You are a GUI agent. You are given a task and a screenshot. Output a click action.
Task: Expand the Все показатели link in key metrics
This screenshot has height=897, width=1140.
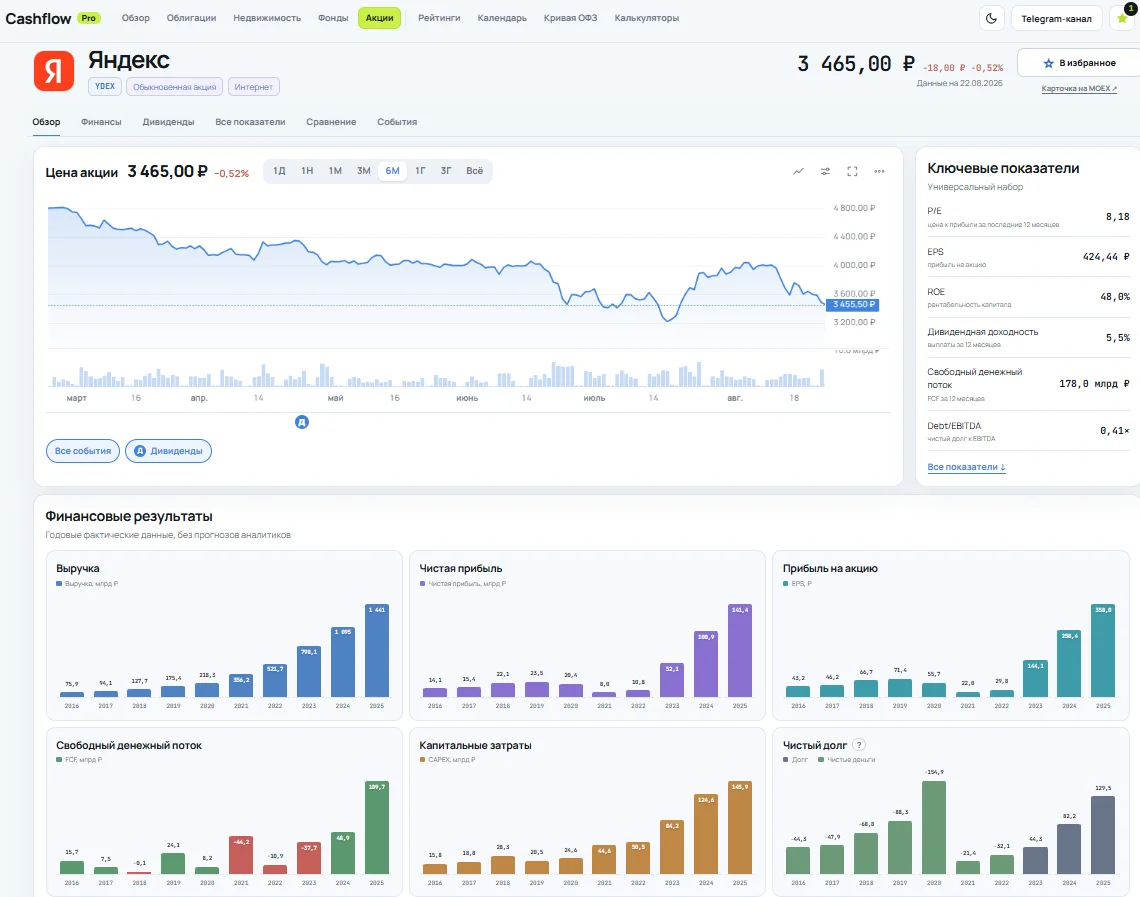pos(966,467)
